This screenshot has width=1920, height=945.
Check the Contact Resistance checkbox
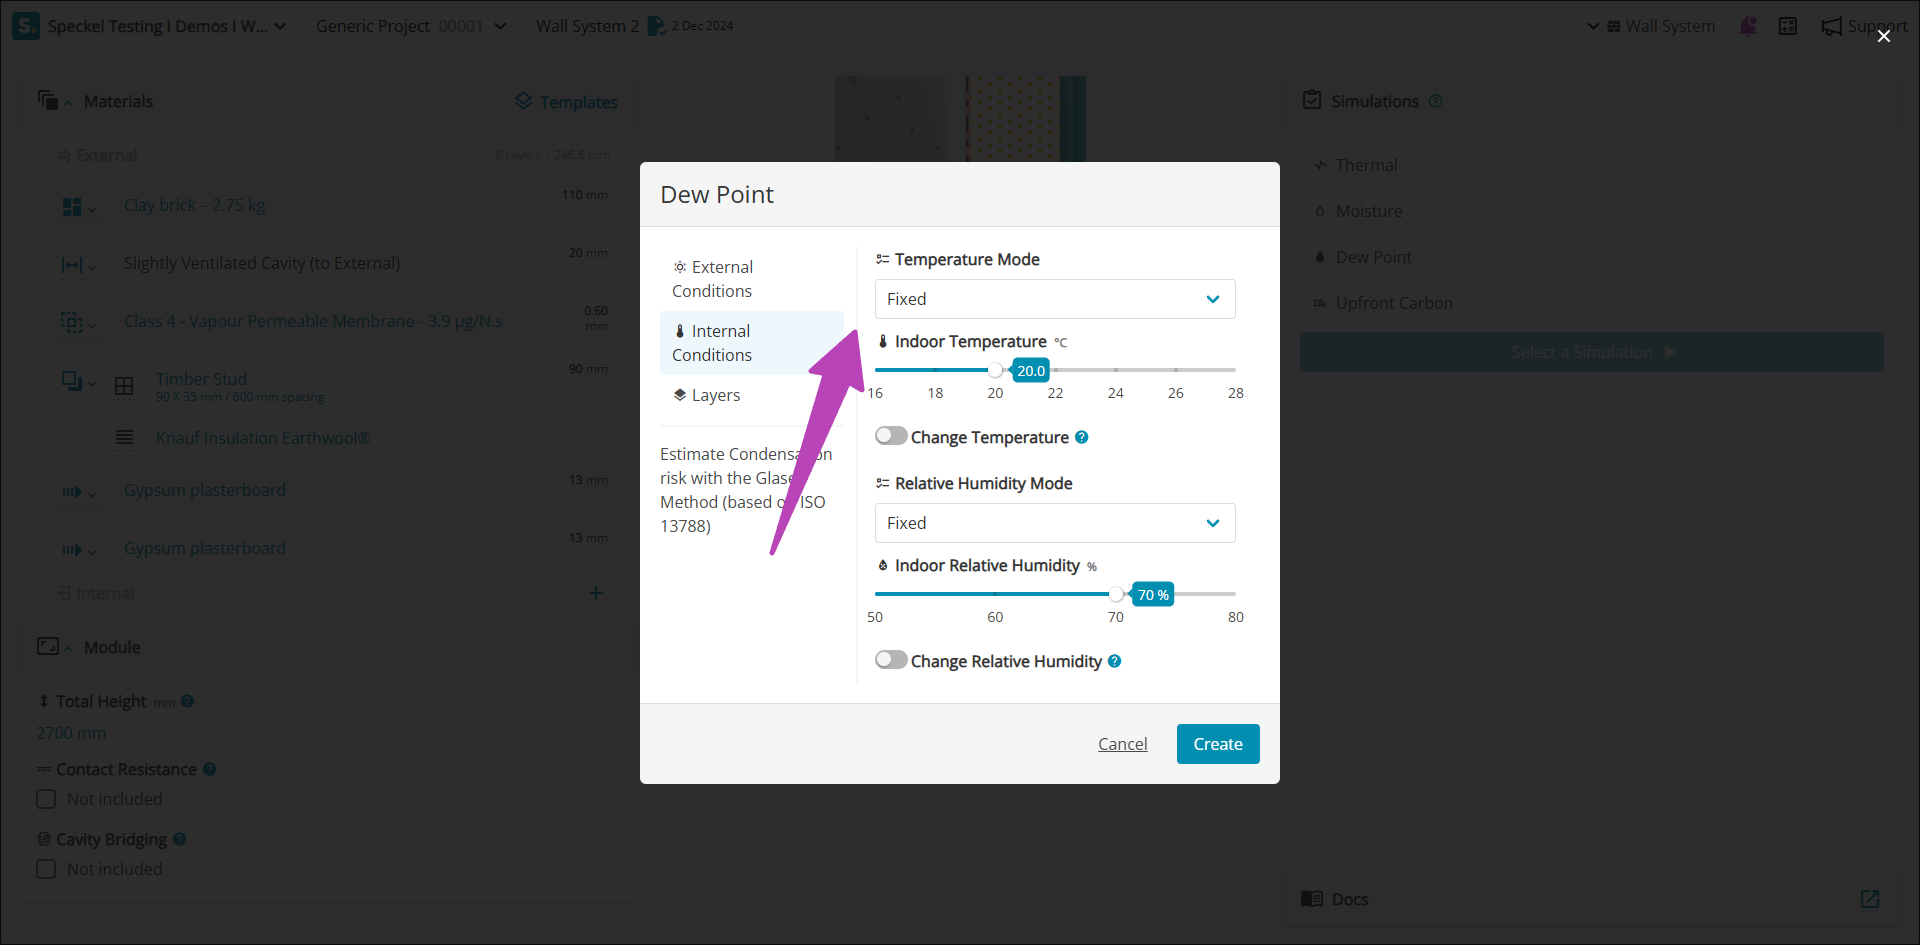click(x=46, y=799)
